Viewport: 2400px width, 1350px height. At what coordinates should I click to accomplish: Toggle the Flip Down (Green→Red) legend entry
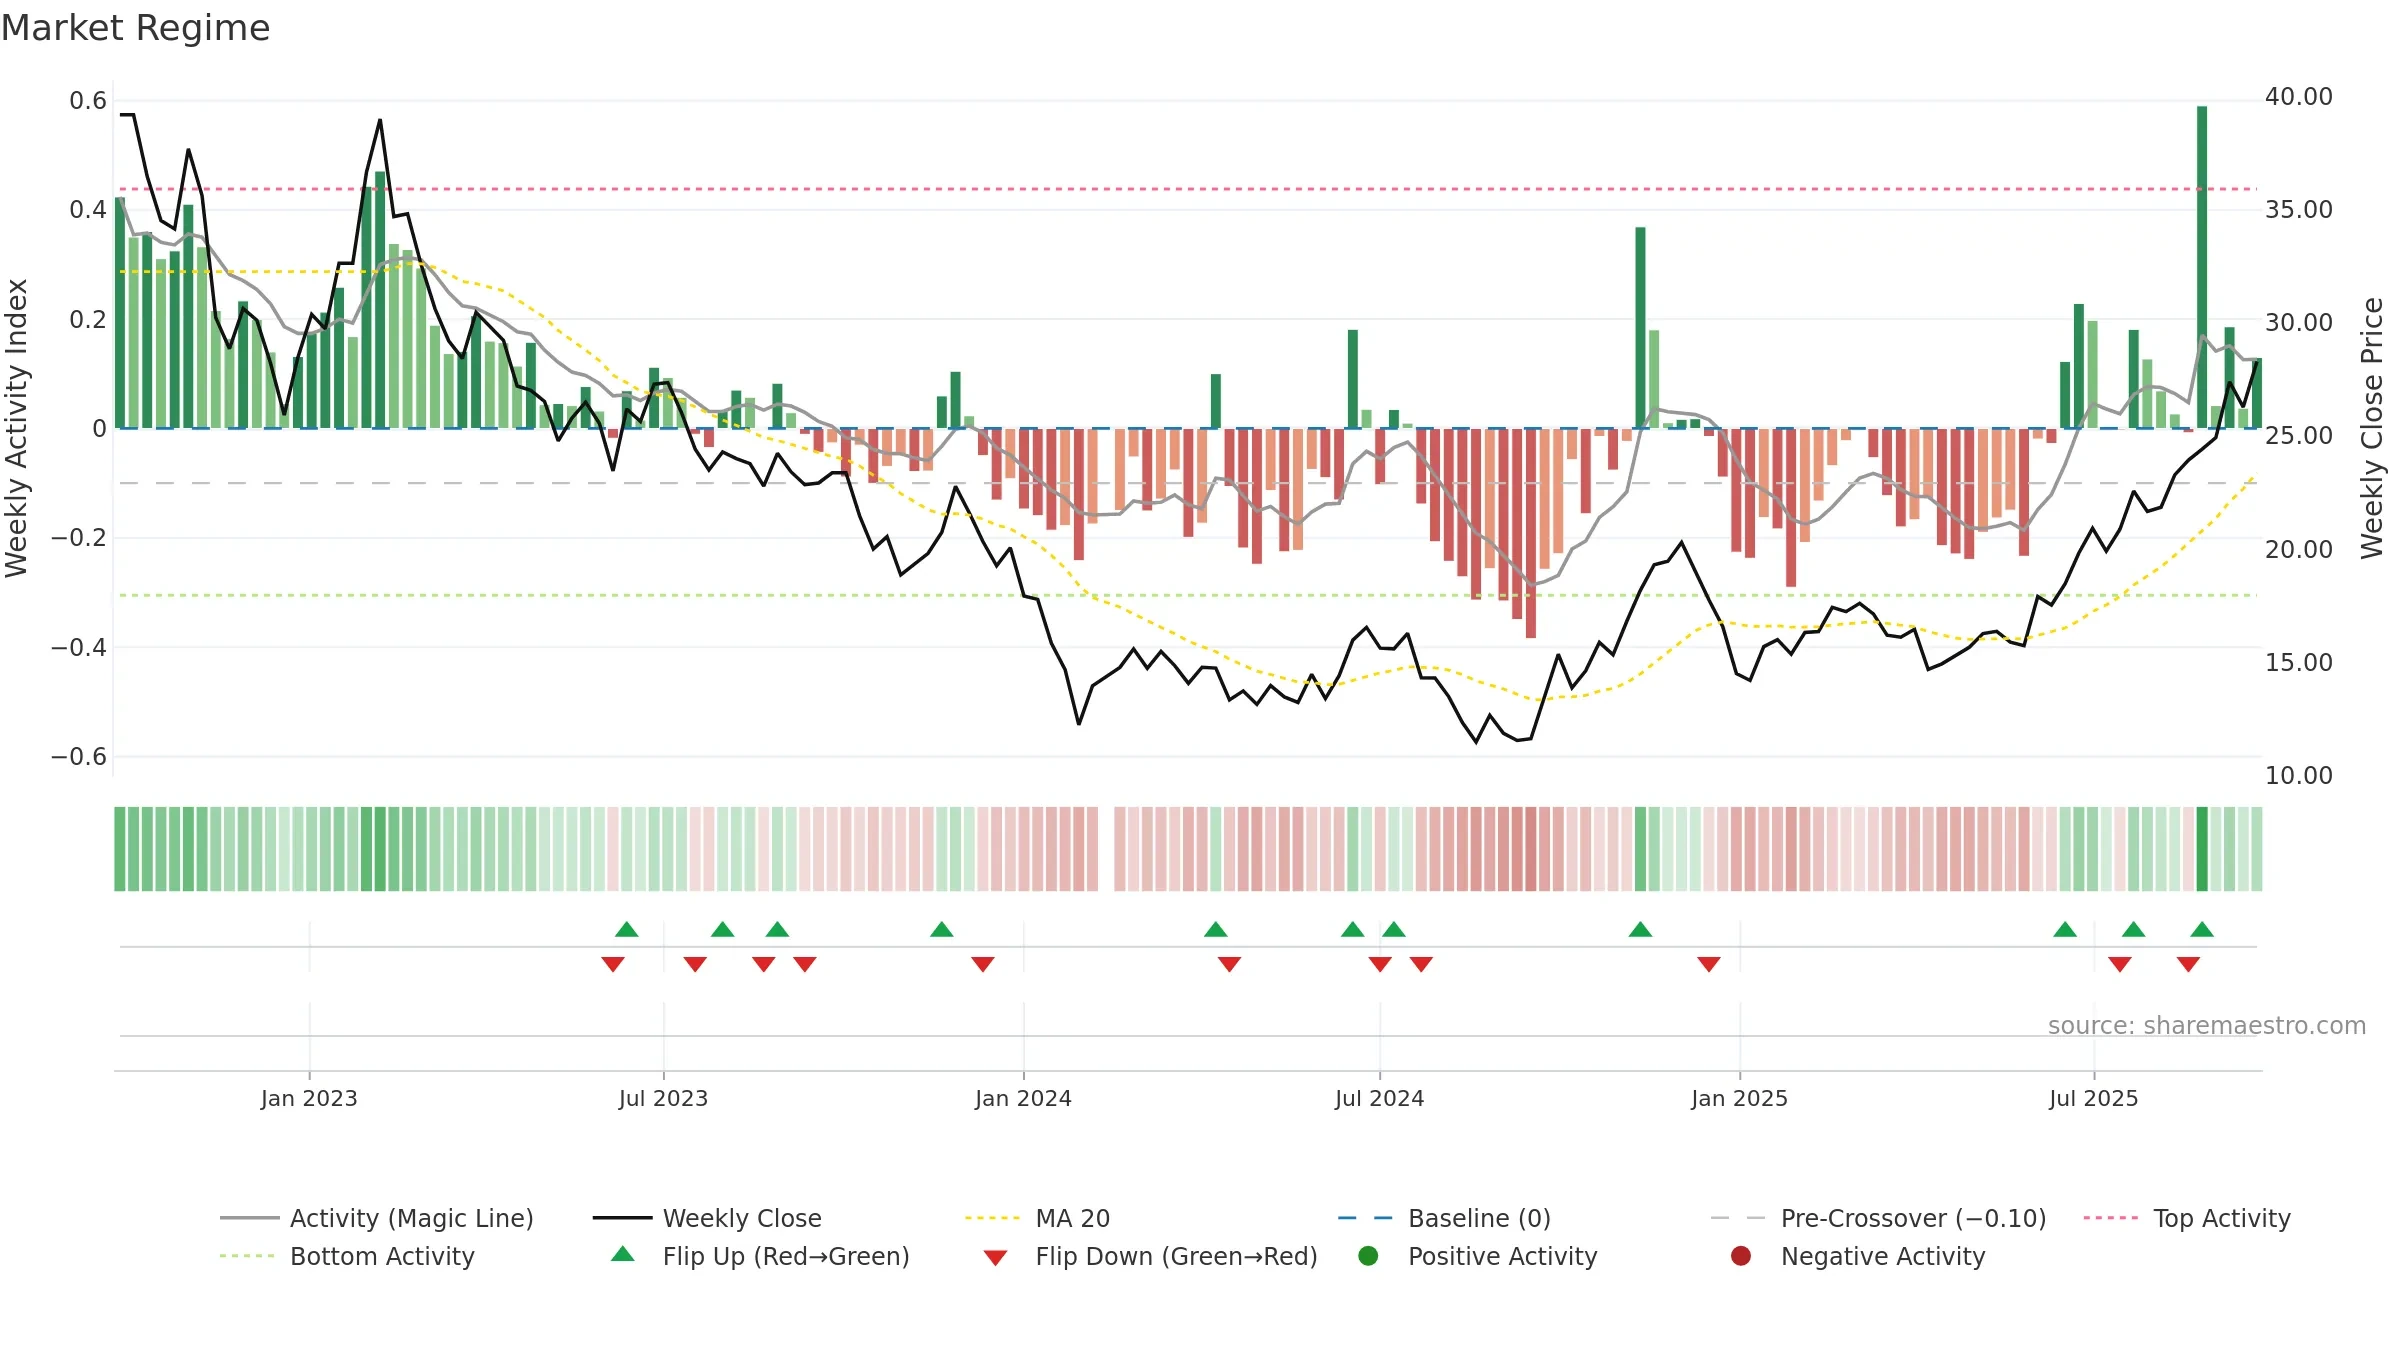(1150, 1256)
